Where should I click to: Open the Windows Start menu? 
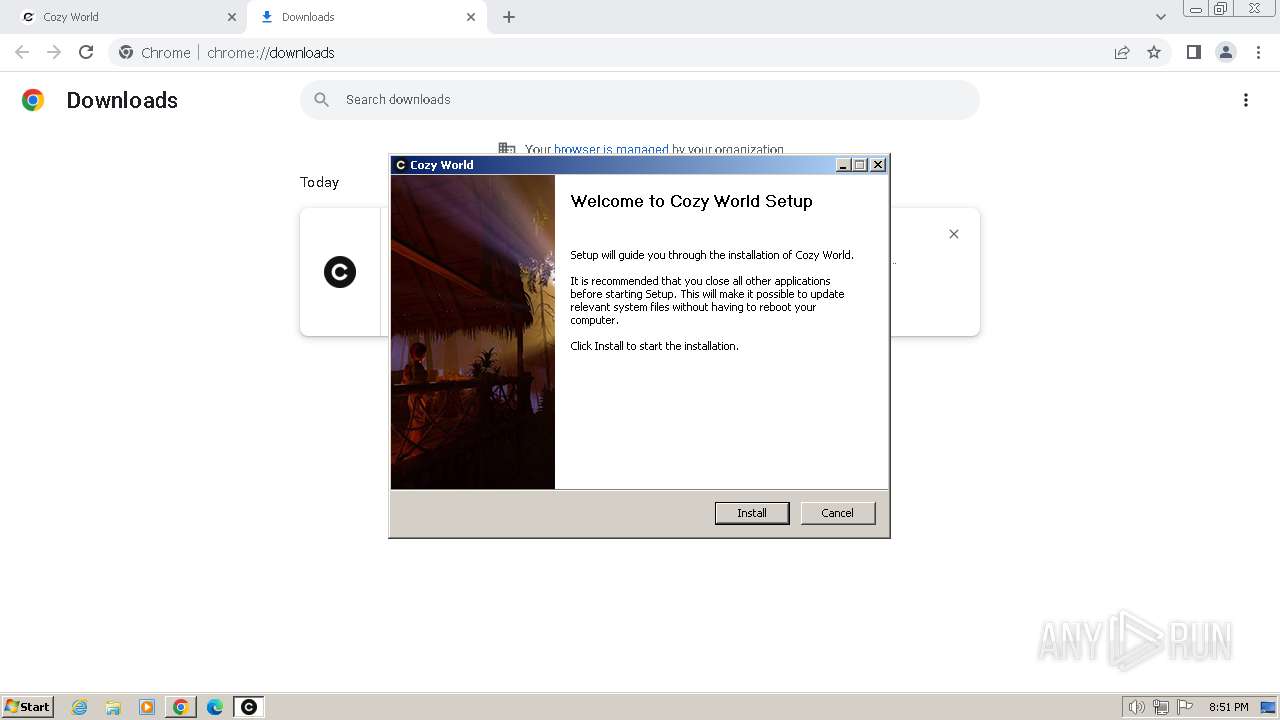pos(28,707)
